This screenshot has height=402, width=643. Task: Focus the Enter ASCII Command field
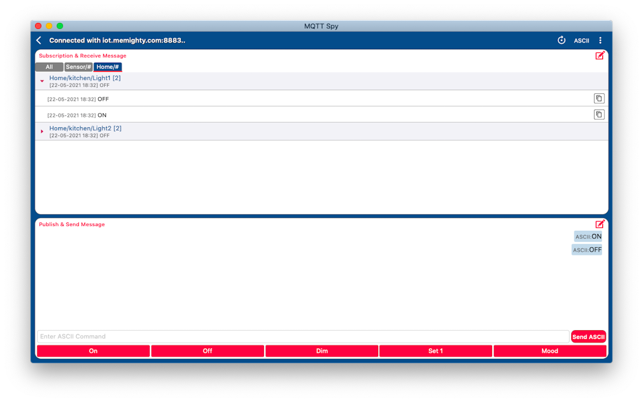[300, 337]
